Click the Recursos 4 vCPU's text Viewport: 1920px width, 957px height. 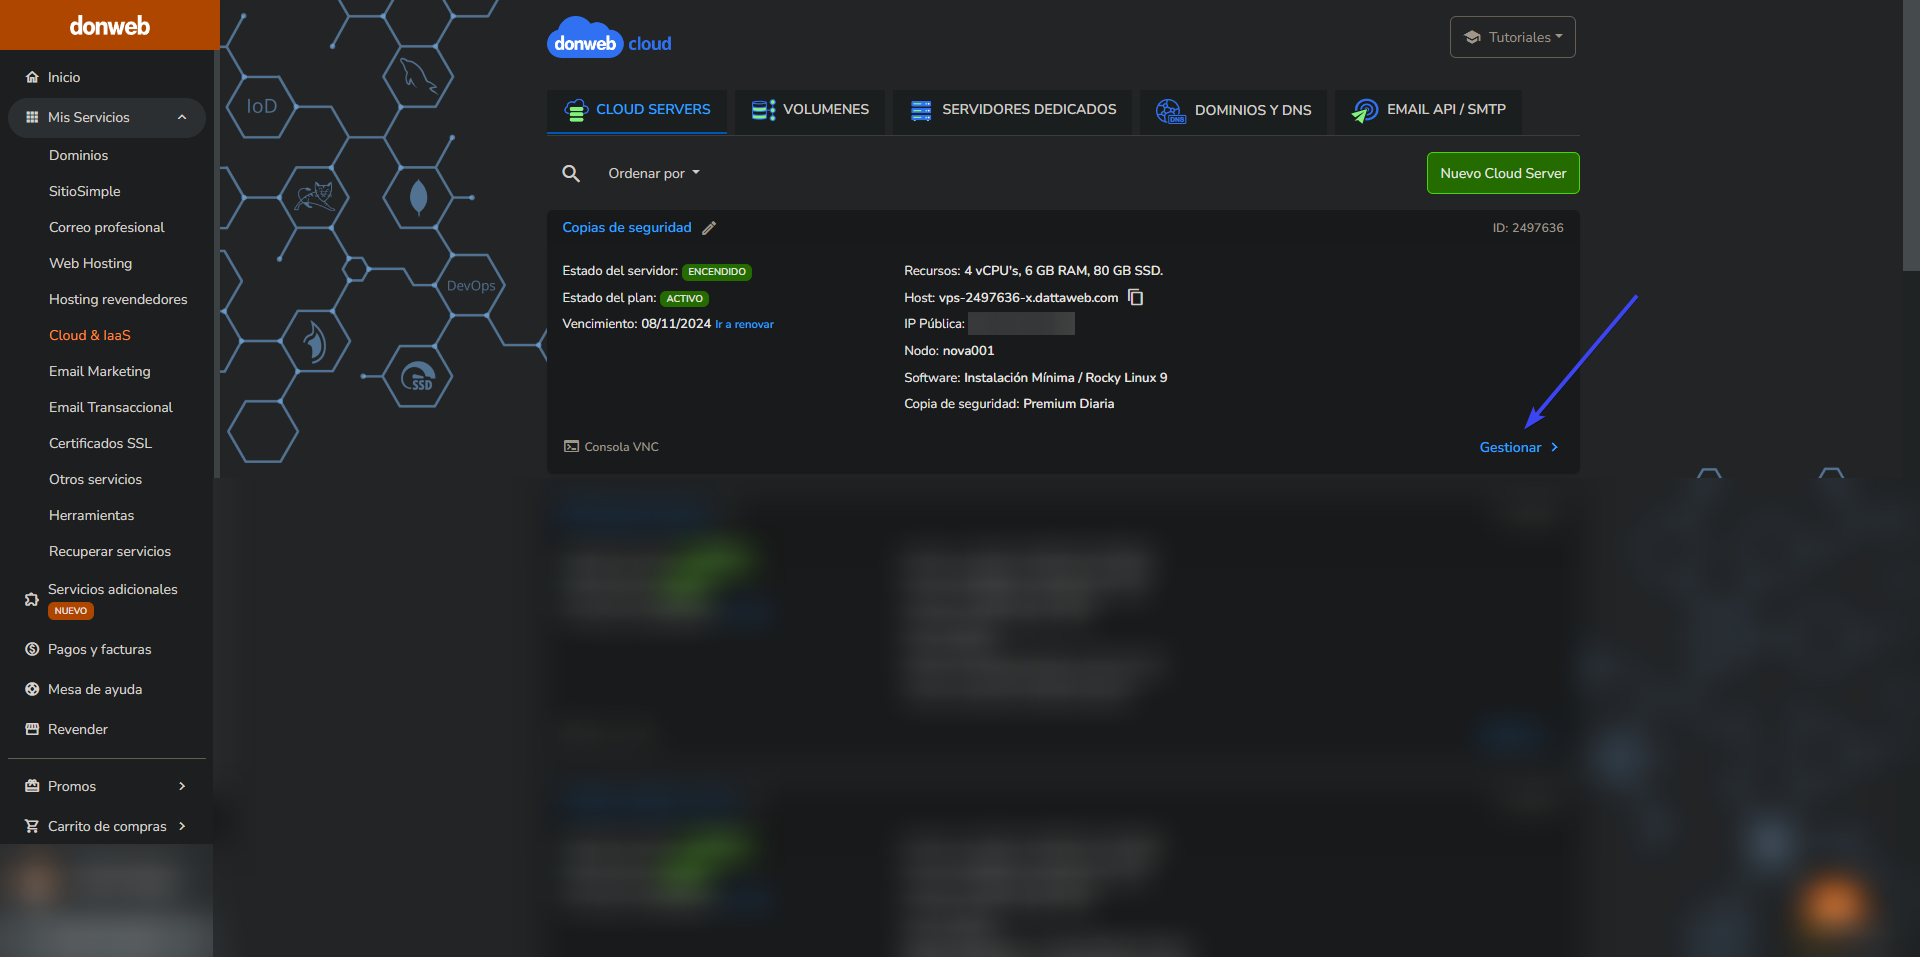click(x=1033, y=271)
